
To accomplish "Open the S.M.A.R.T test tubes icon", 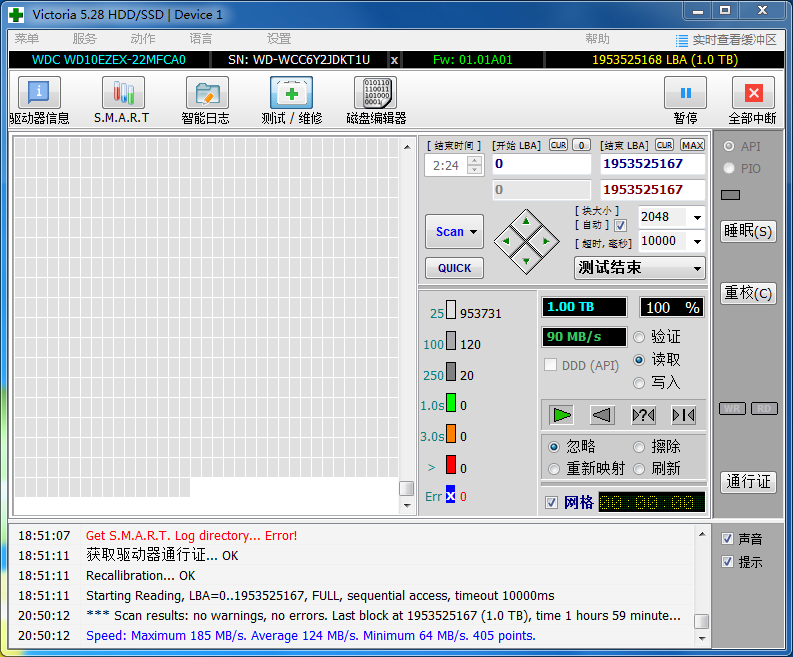I will pos(123,93).
